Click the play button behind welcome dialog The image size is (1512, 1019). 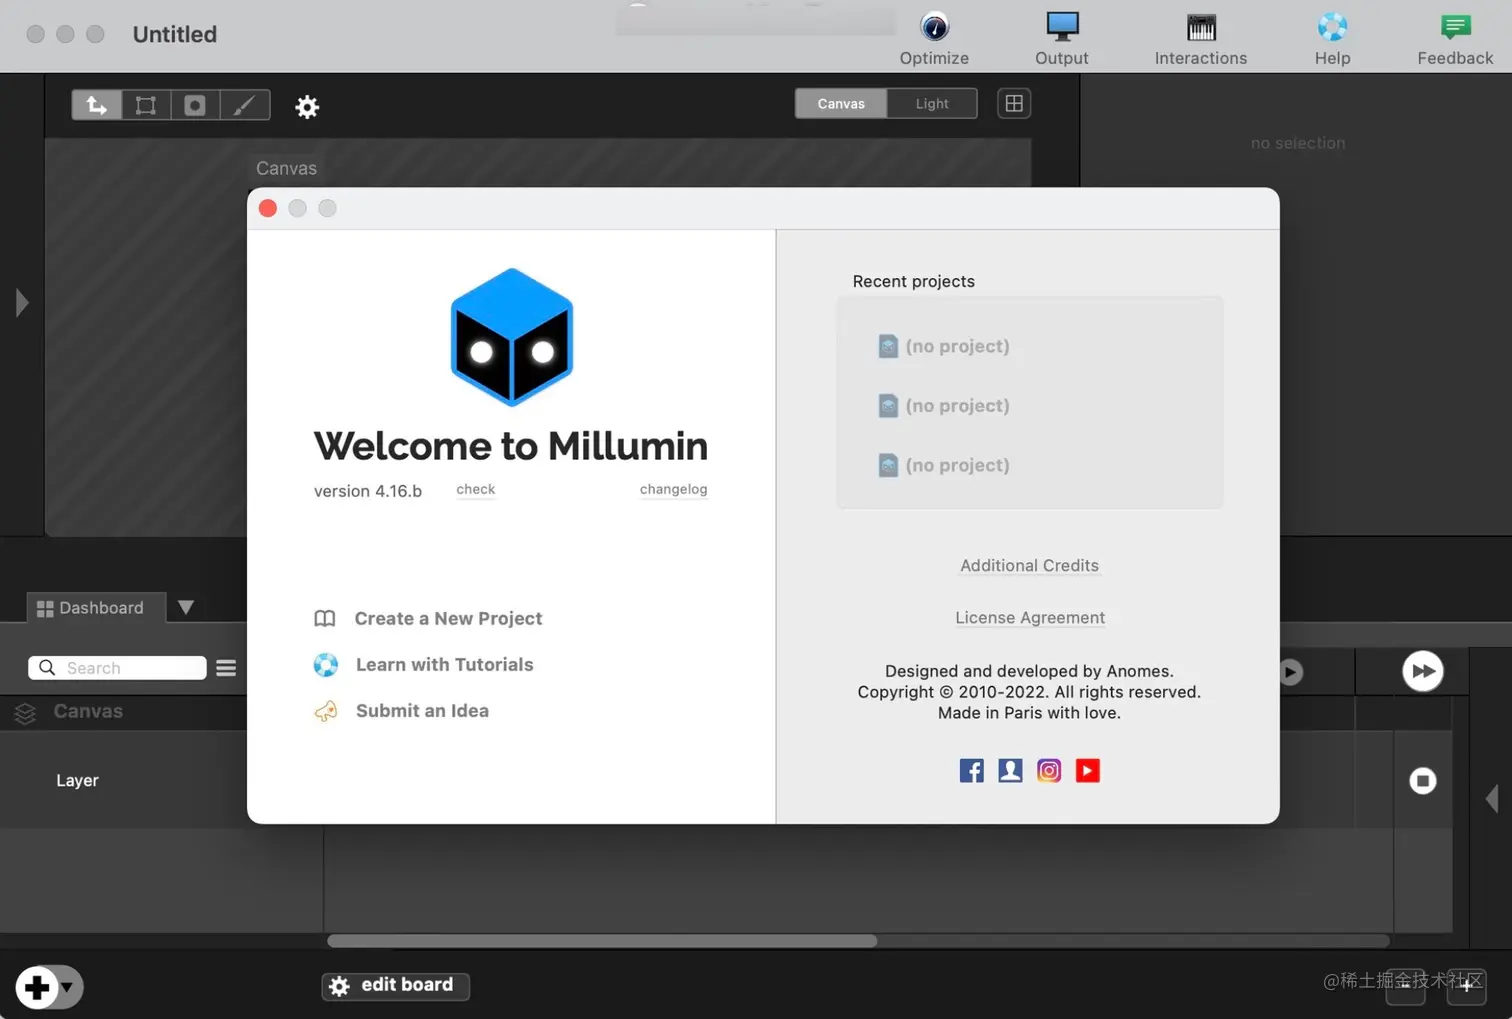(x=1291, y=672)
